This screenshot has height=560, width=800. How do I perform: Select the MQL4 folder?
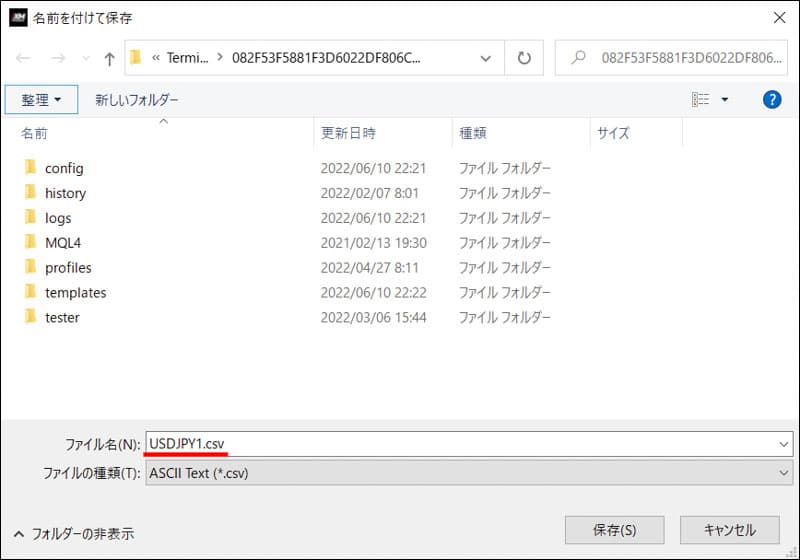(x=62, y=243)
